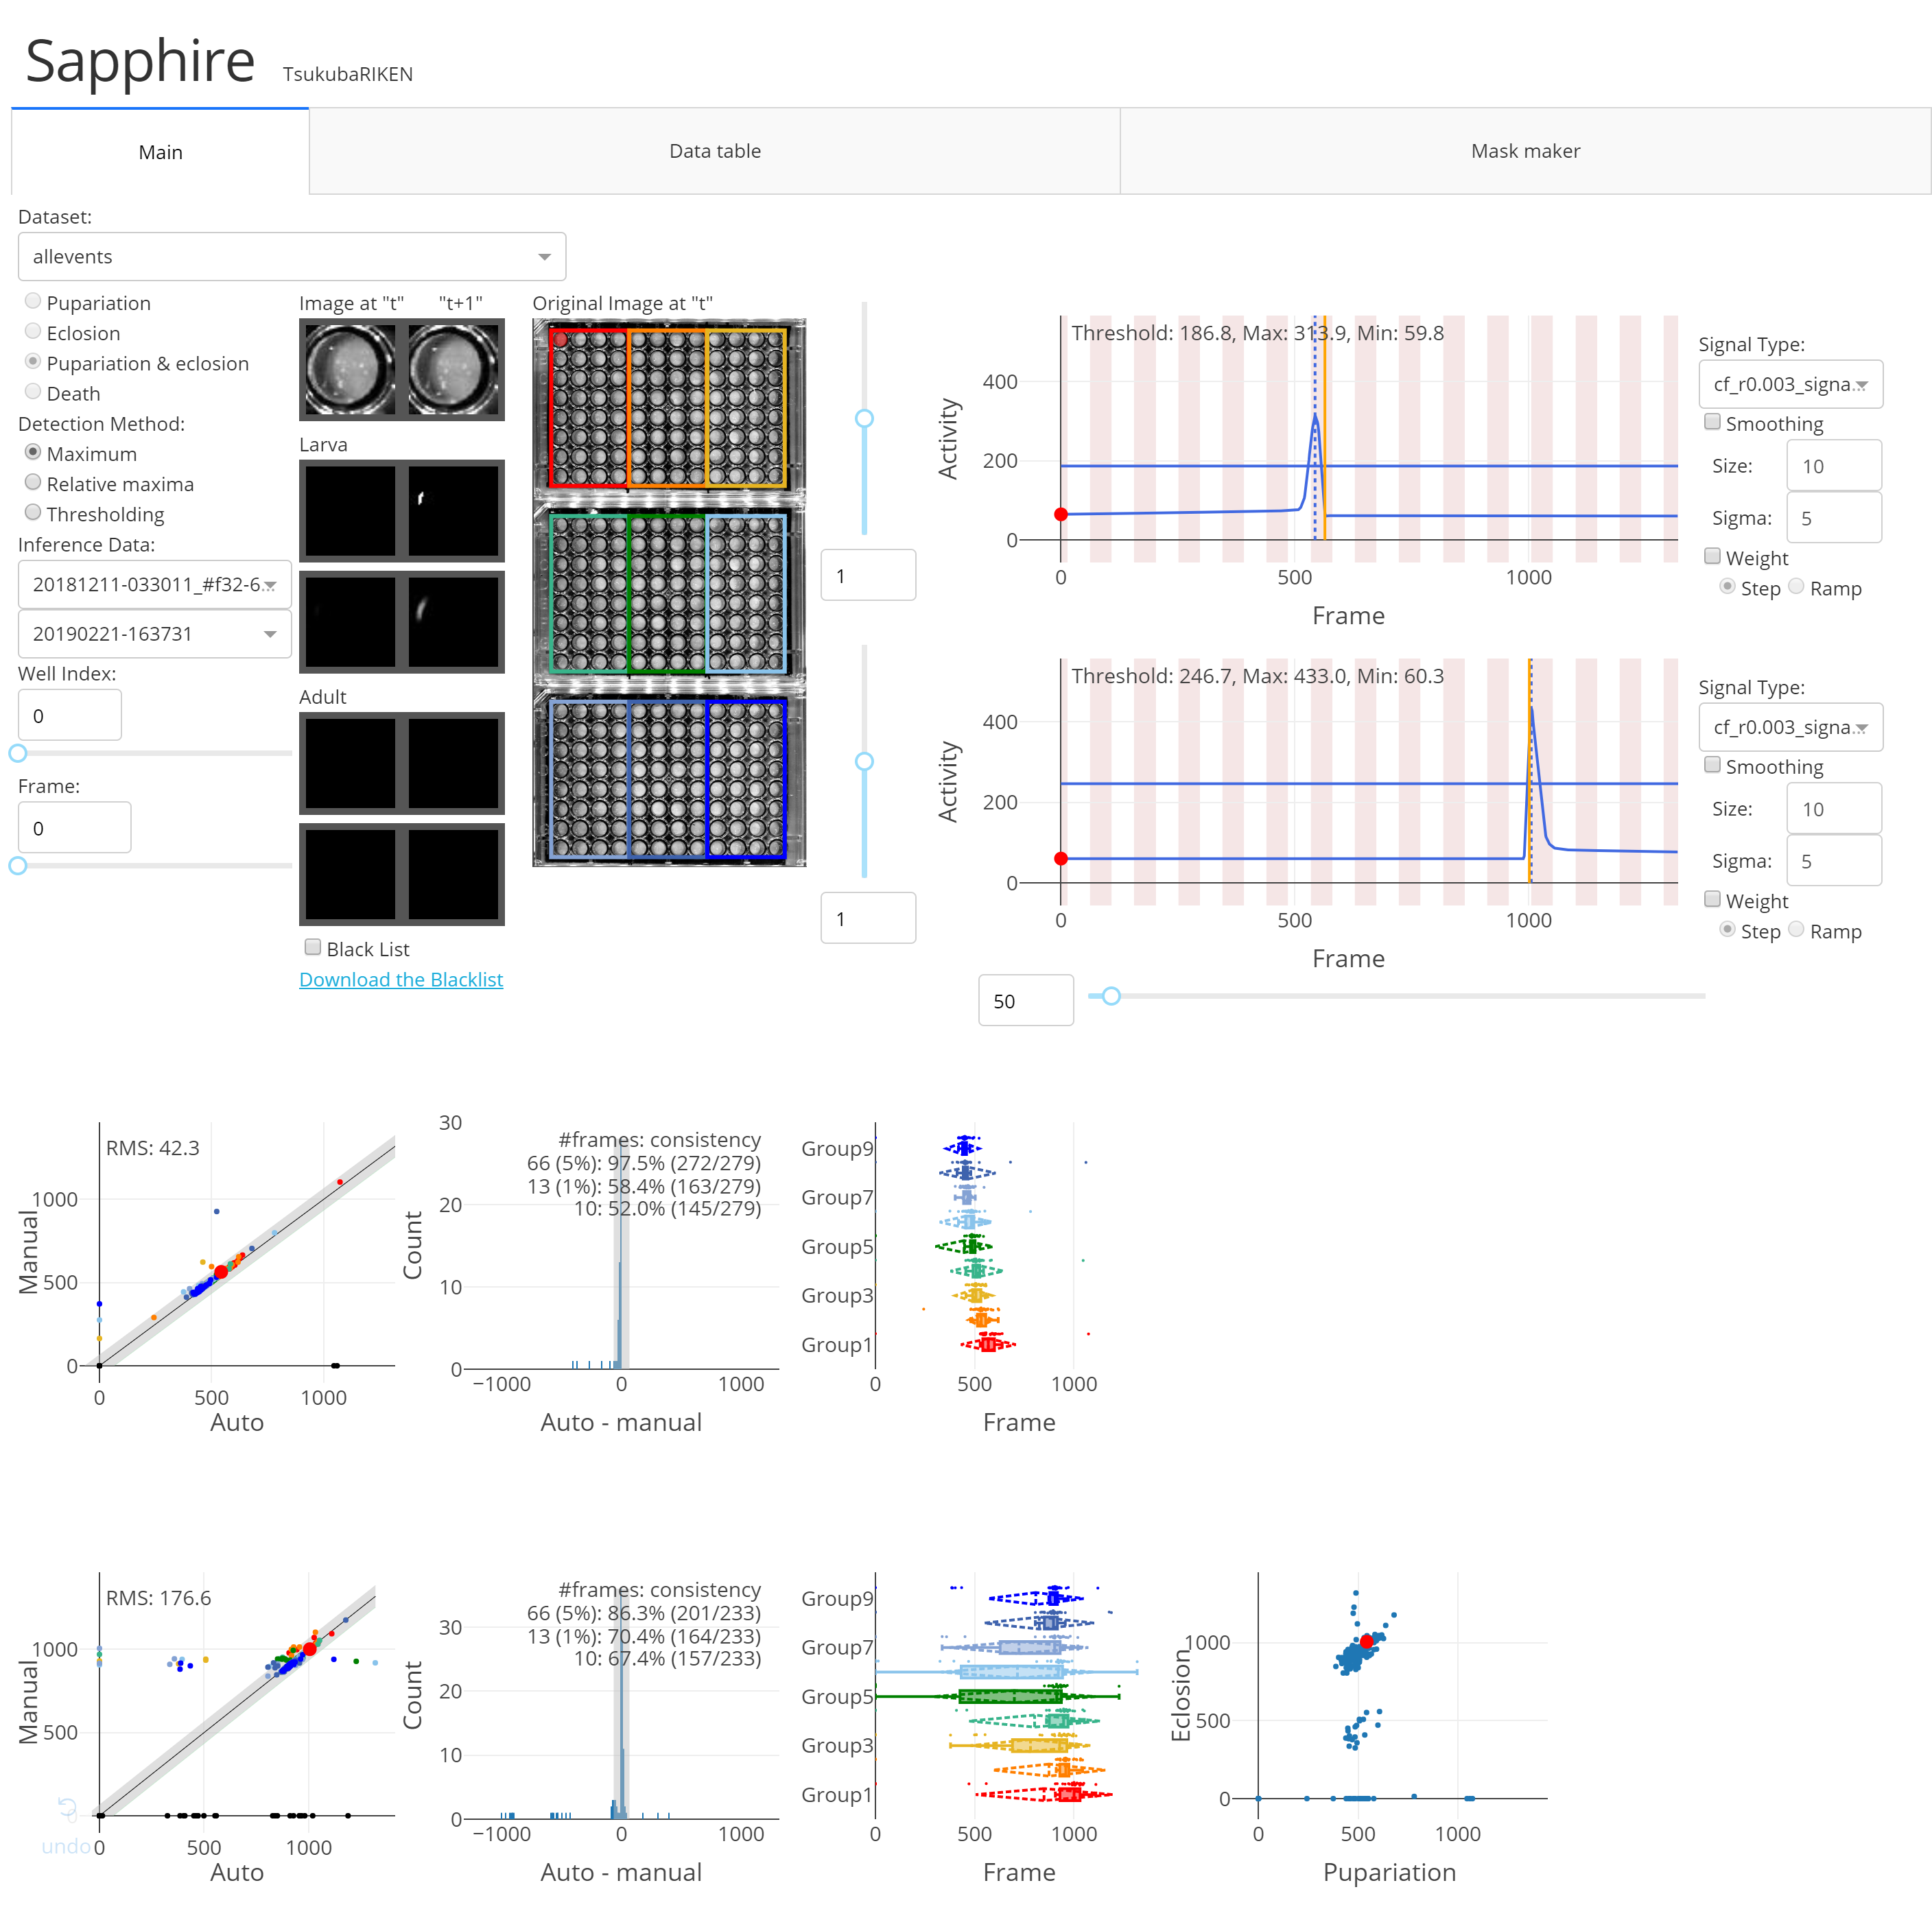Enable the Black List checkbox

[313, 947]
